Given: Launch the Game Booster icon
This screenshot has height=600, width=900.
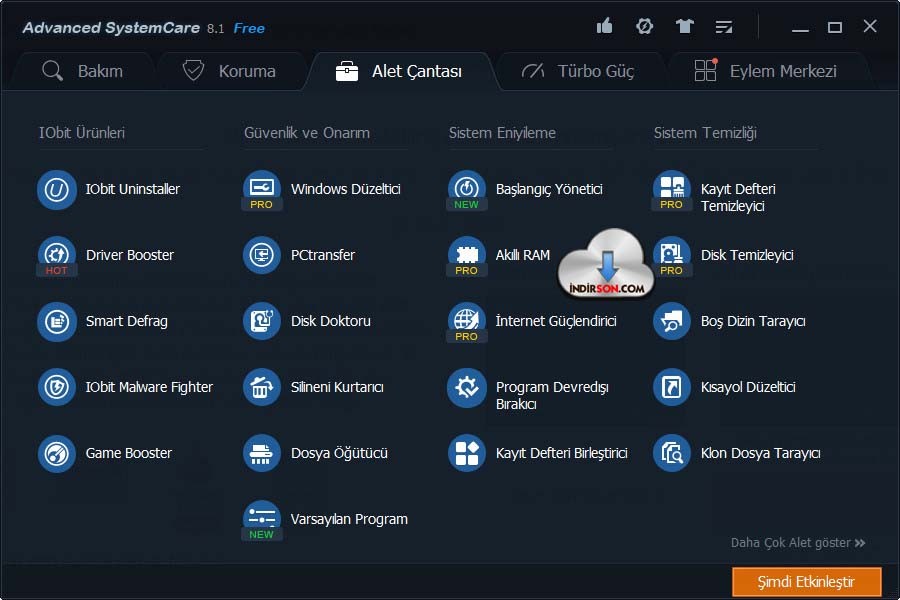Looking at the screenshot, I should point(57,454).
